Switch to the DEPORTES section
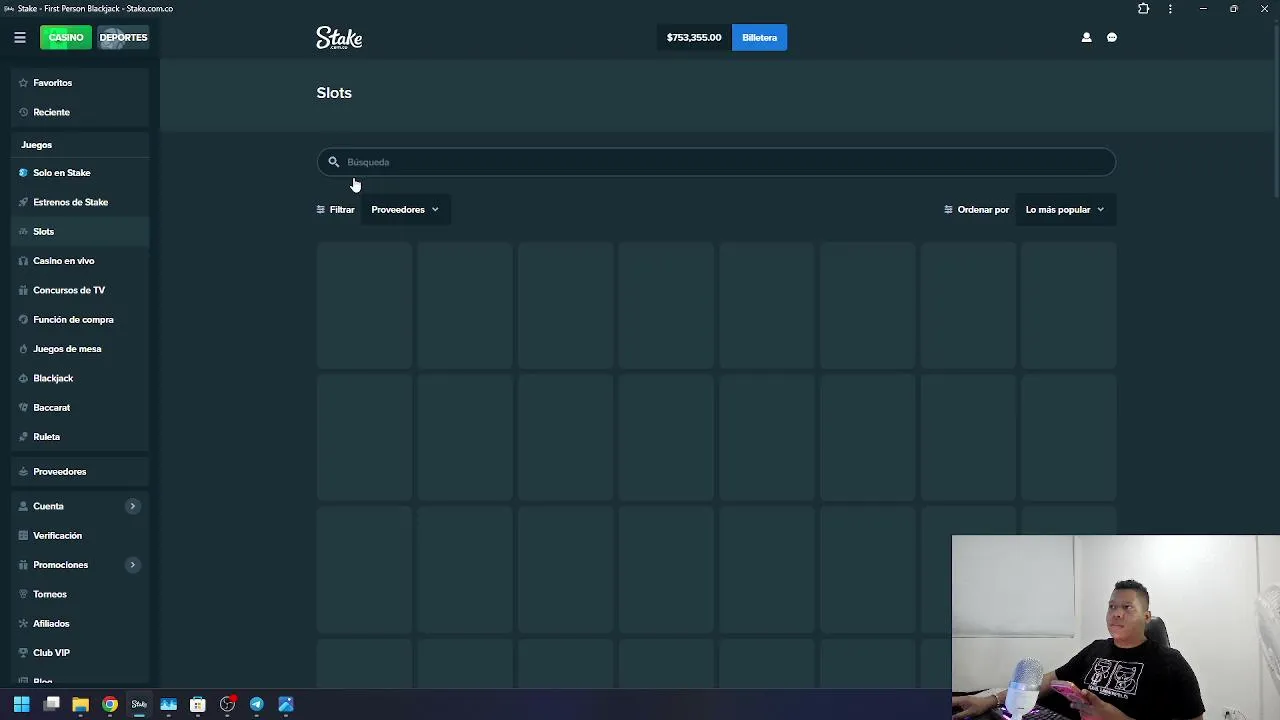The width and height of the screenshot is (1280, 720). tap(123, 38)
